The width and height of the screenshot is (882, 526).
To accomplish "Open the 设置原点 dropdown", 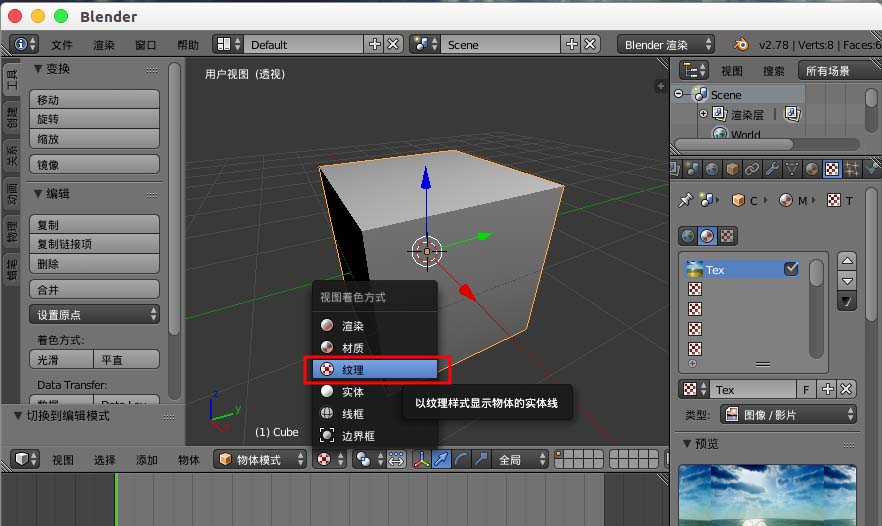I will pyautogui.click(x=94, y=314).
